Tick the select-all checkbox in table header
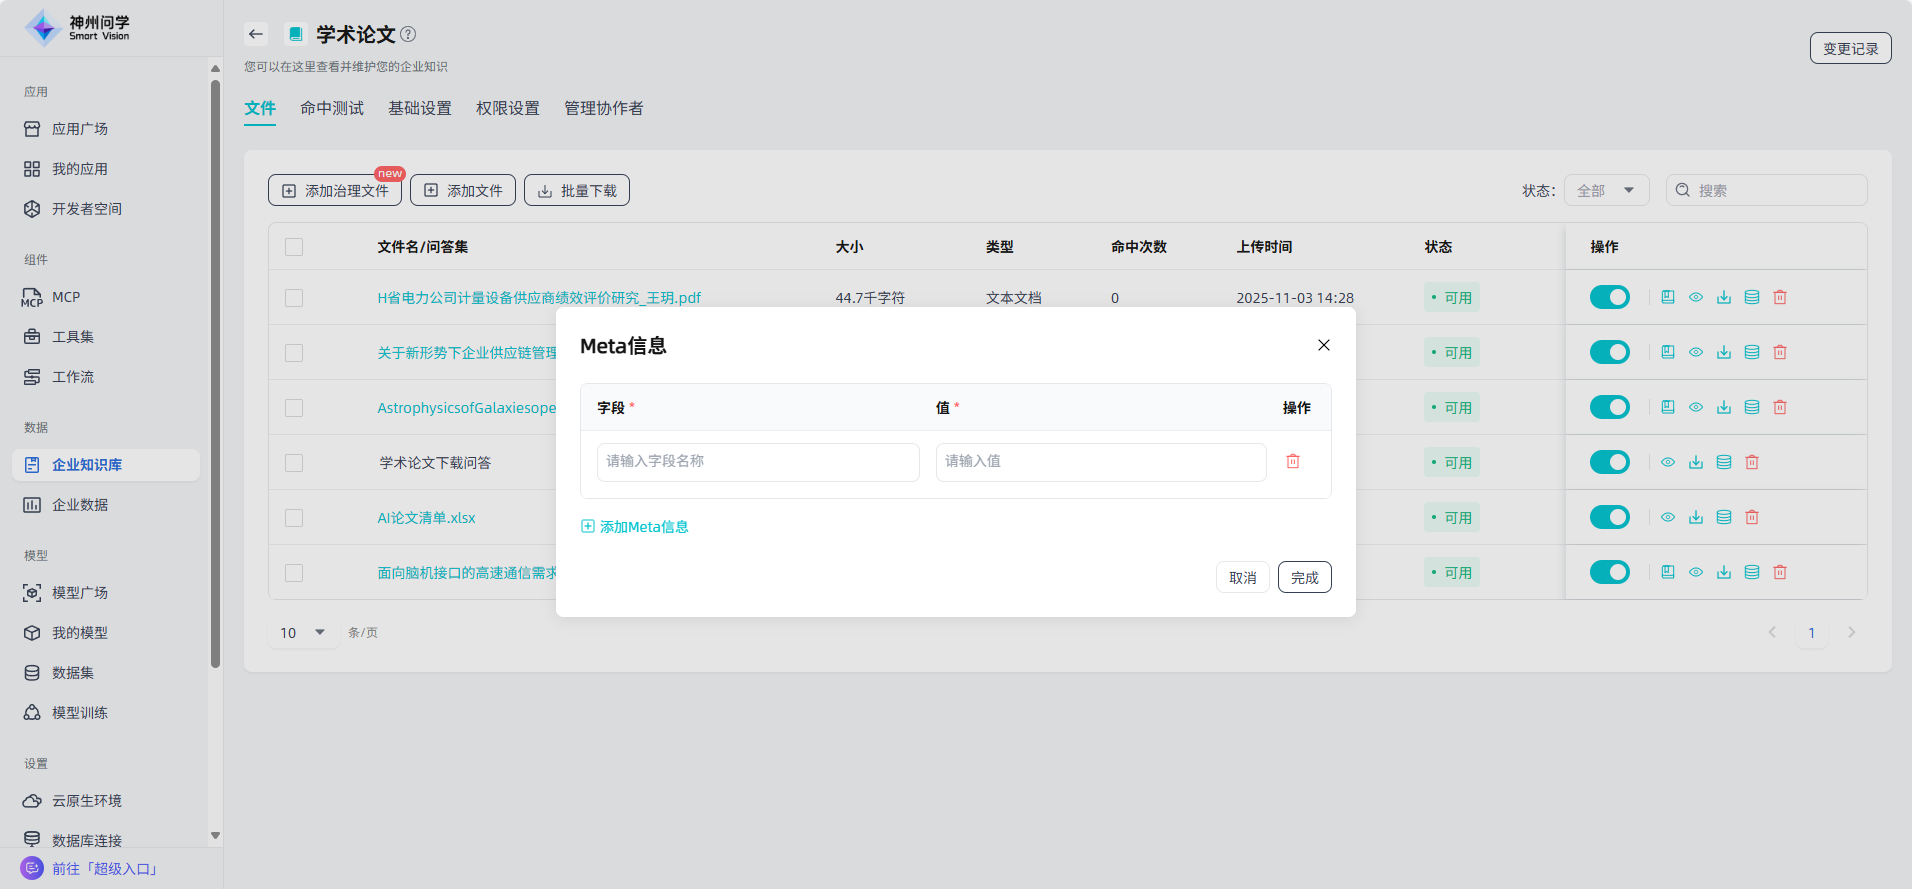1912x889 pixels. tap(294, 247)
